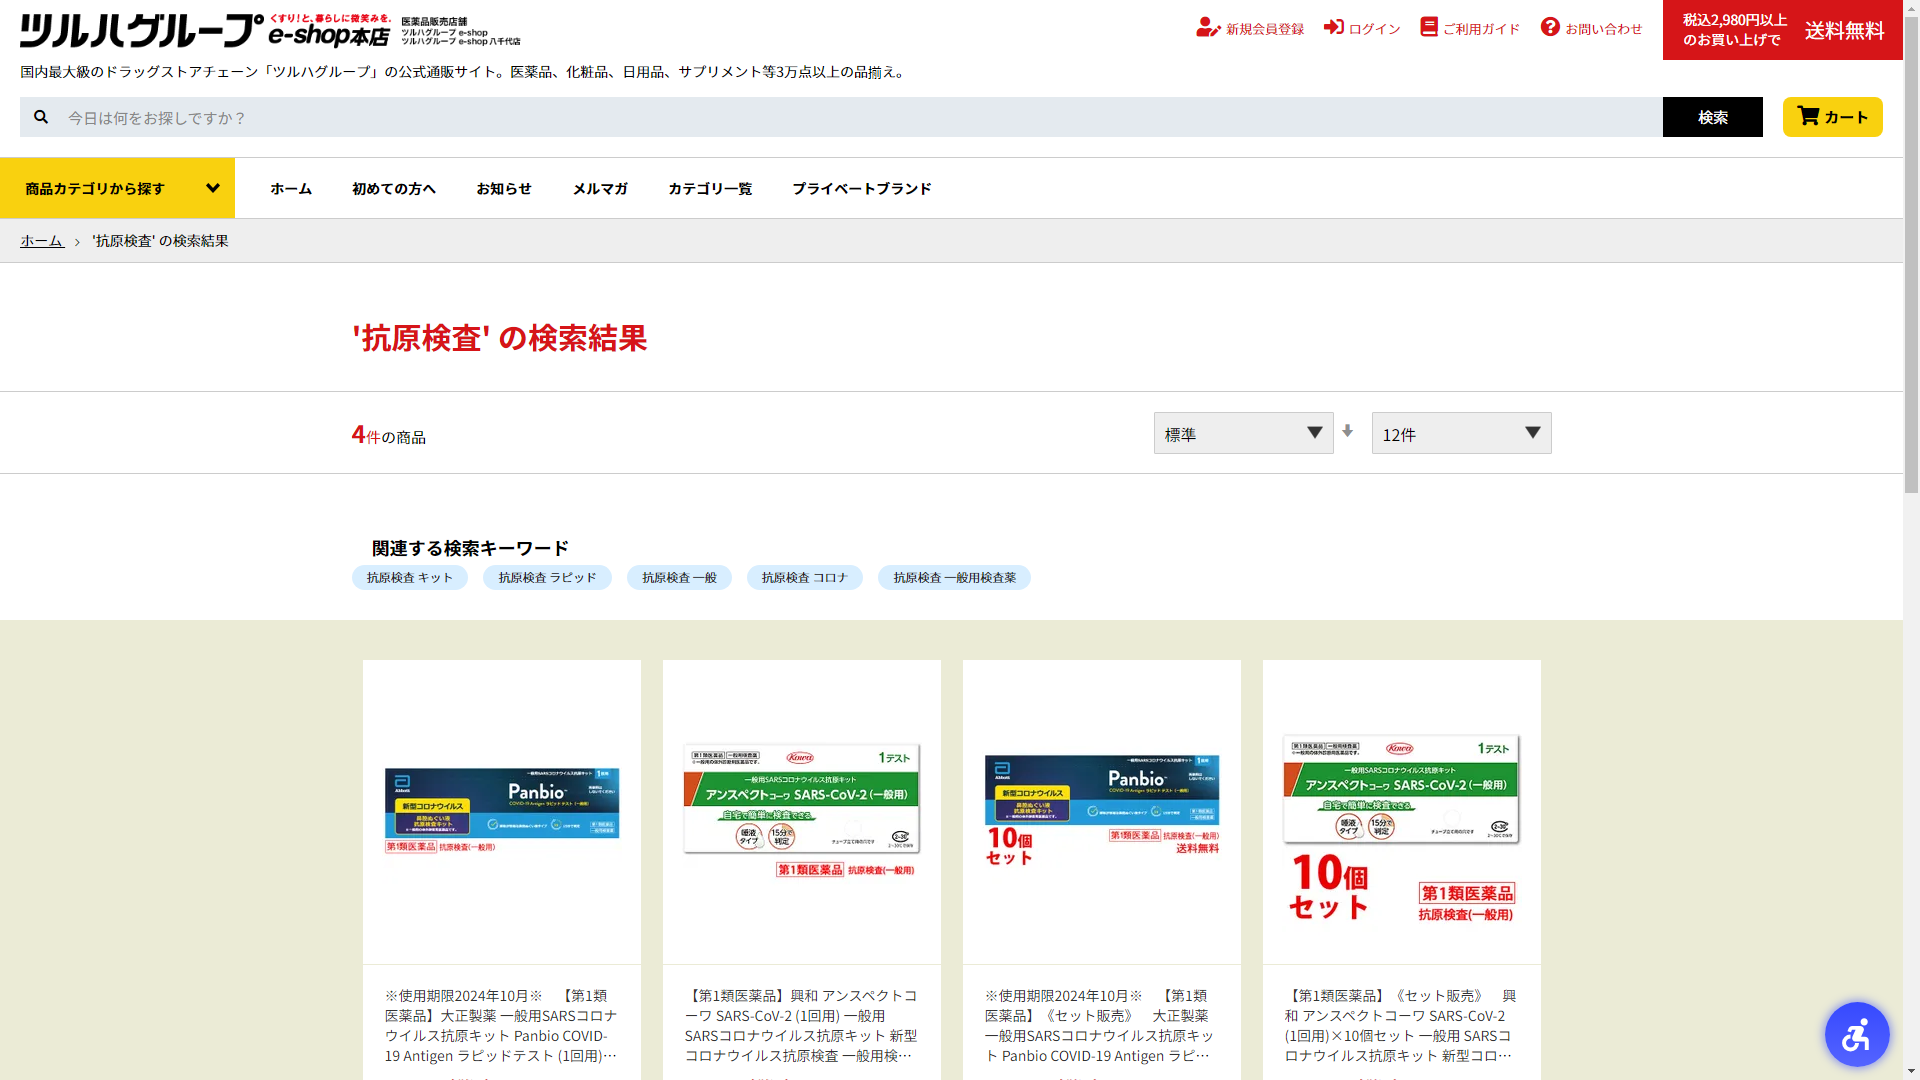Open the yellow cart button
Image resolution: width=1920 pixels, height=1080 pixels.
[x=1832, y=117]
